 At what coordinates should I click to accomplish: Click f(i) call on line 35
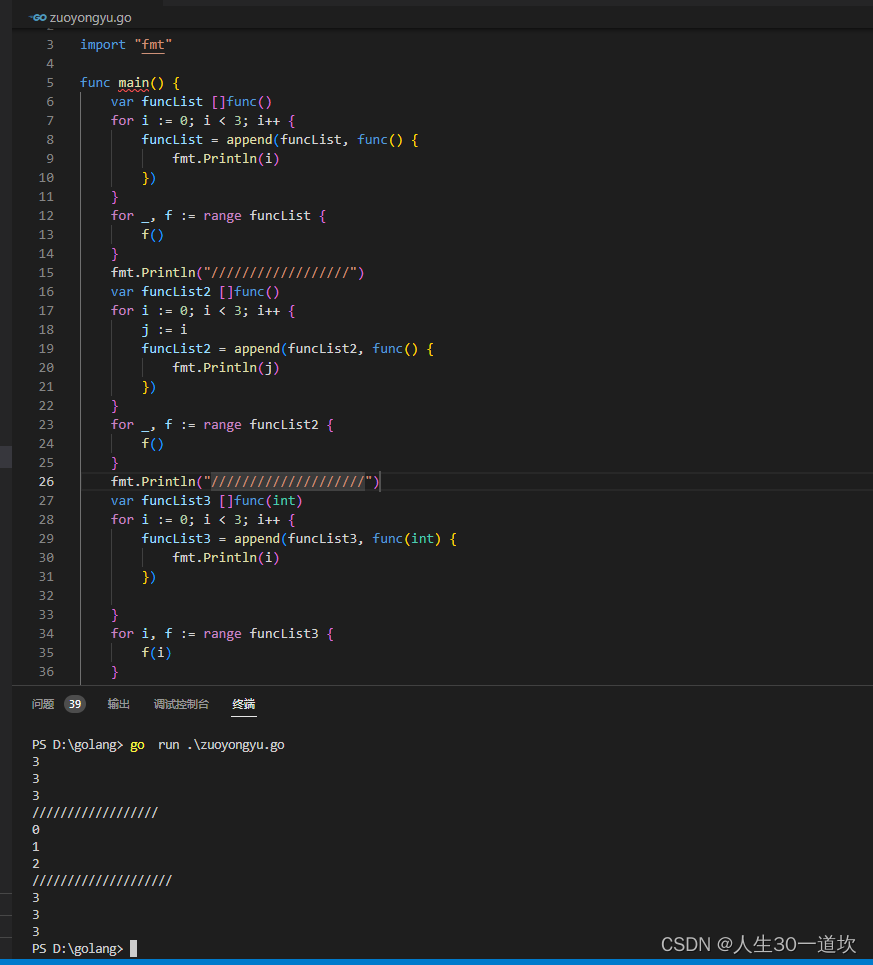pyautogui.click(x=156, y=652)
